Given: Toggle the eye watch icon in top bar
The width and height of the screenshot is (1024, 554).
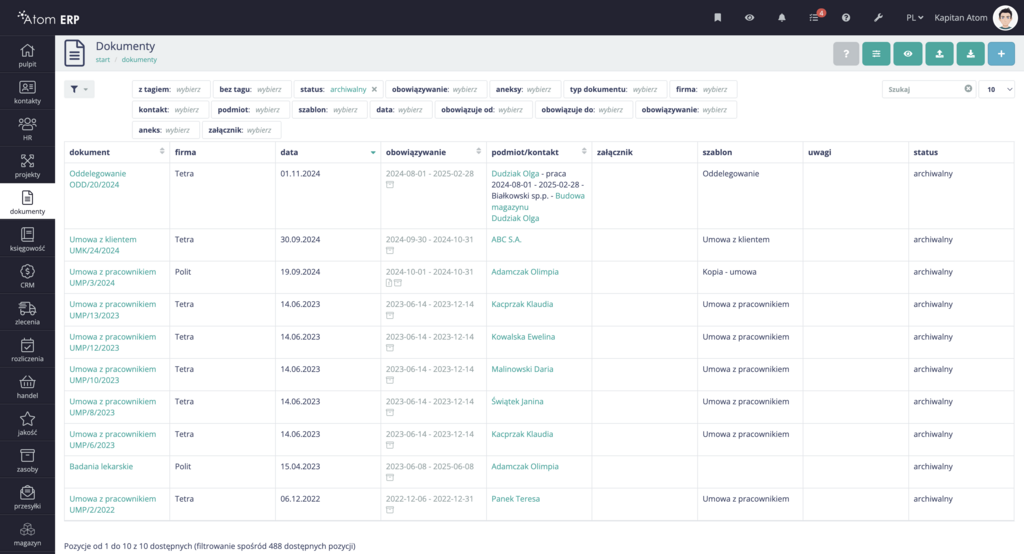Looking at the screenshot, I should pyautogui.click(x=750, y=18).
